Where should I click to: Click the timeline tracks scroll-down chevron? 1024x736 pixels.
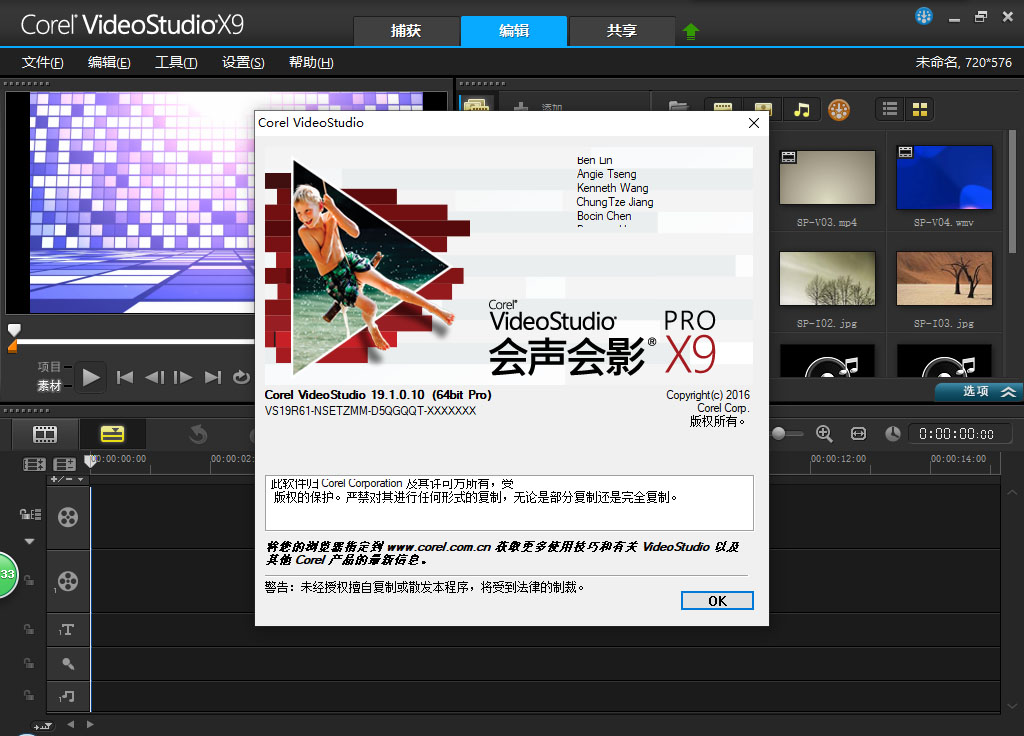click(x=1012, y=706)
